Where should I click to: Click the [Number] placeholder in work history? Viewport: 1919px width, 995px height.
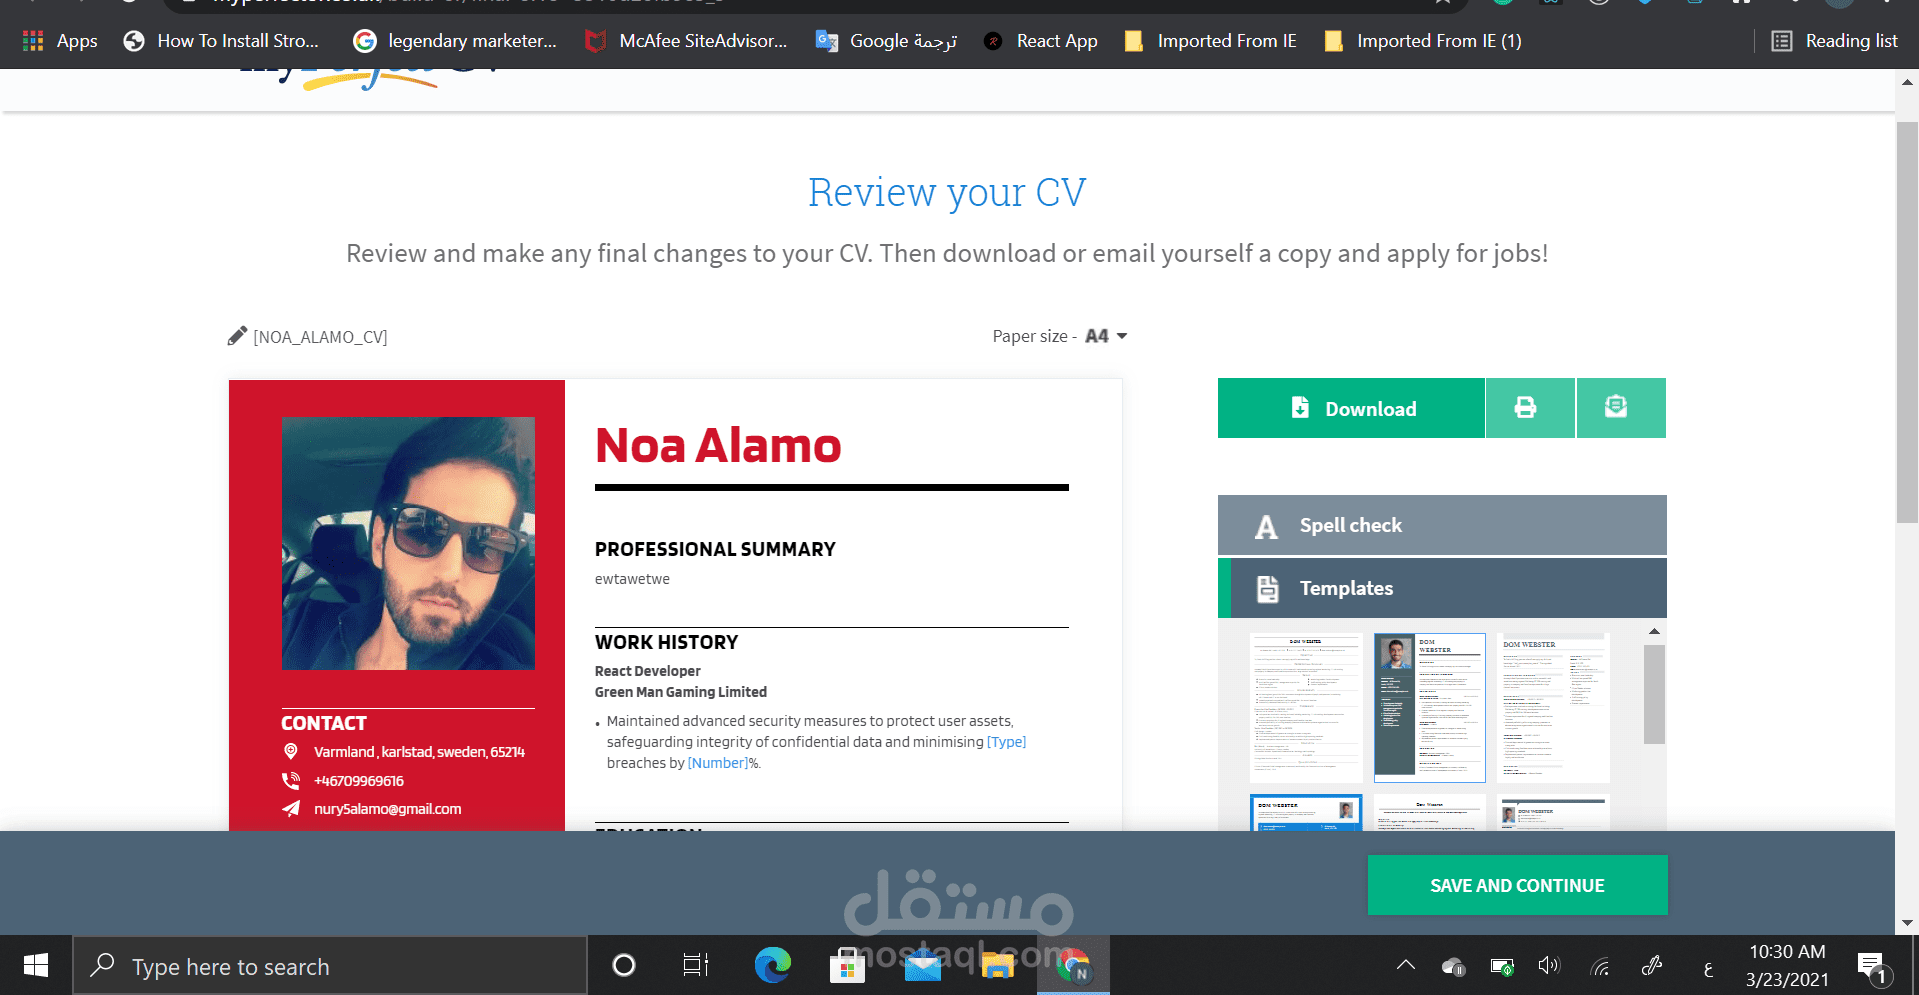pos(718,763)
